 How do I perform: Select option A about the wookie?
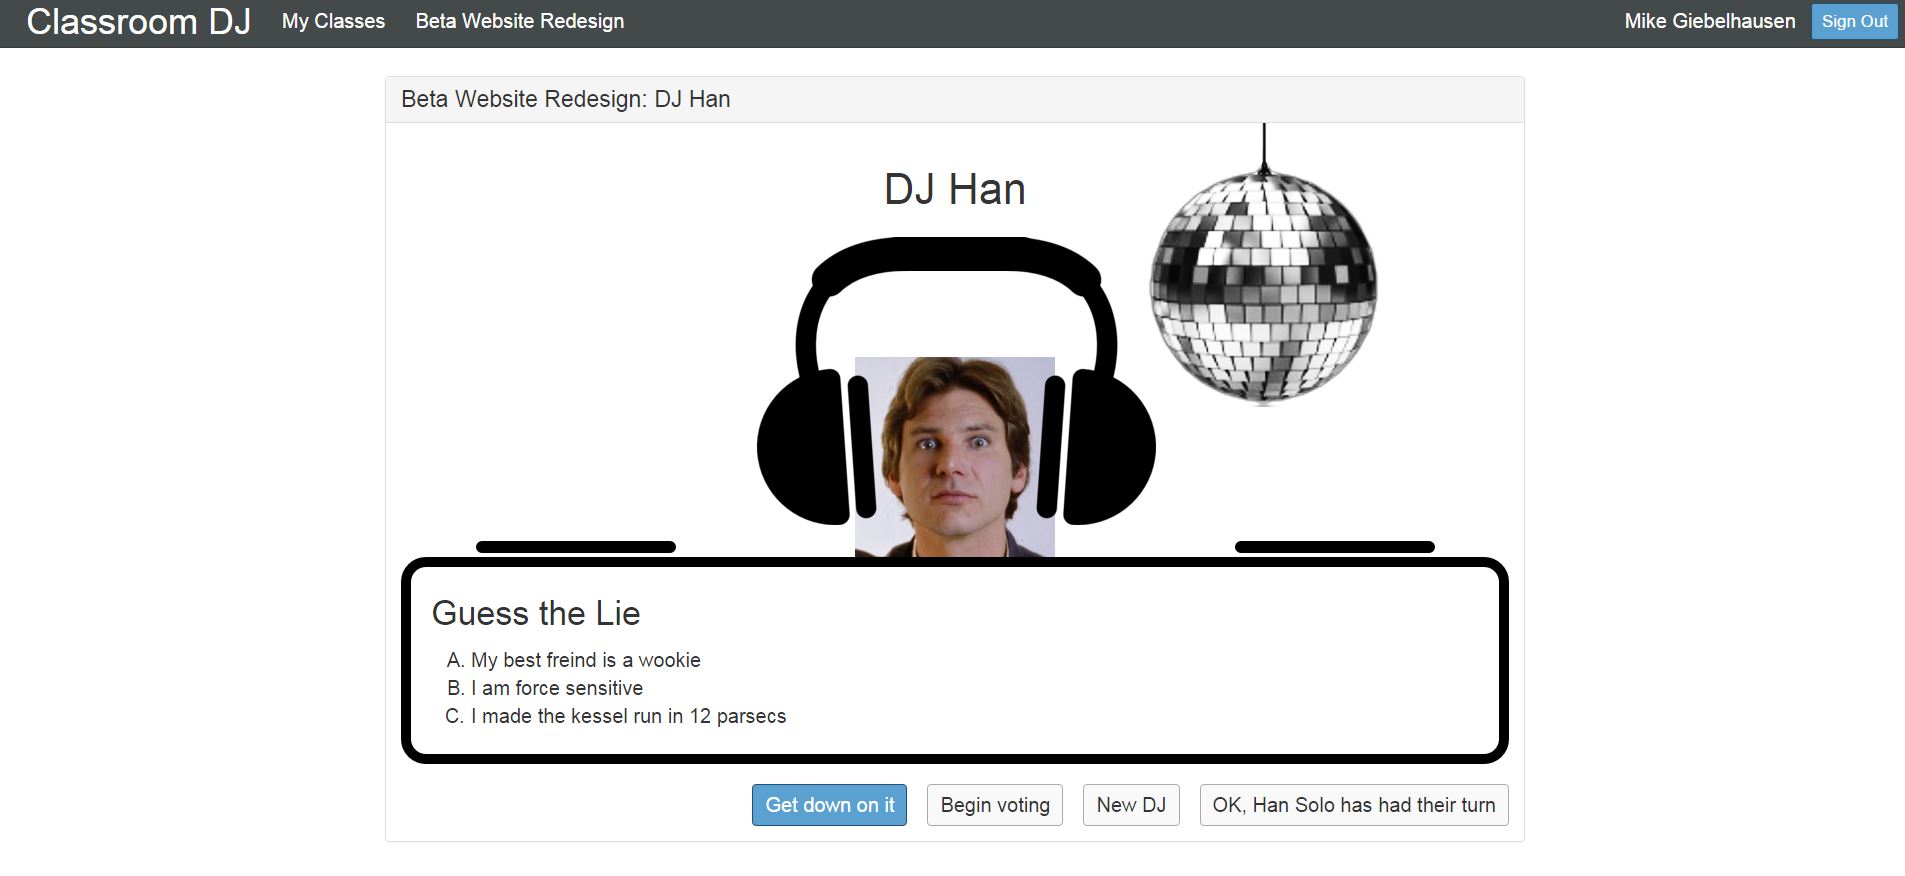[585, 660]
